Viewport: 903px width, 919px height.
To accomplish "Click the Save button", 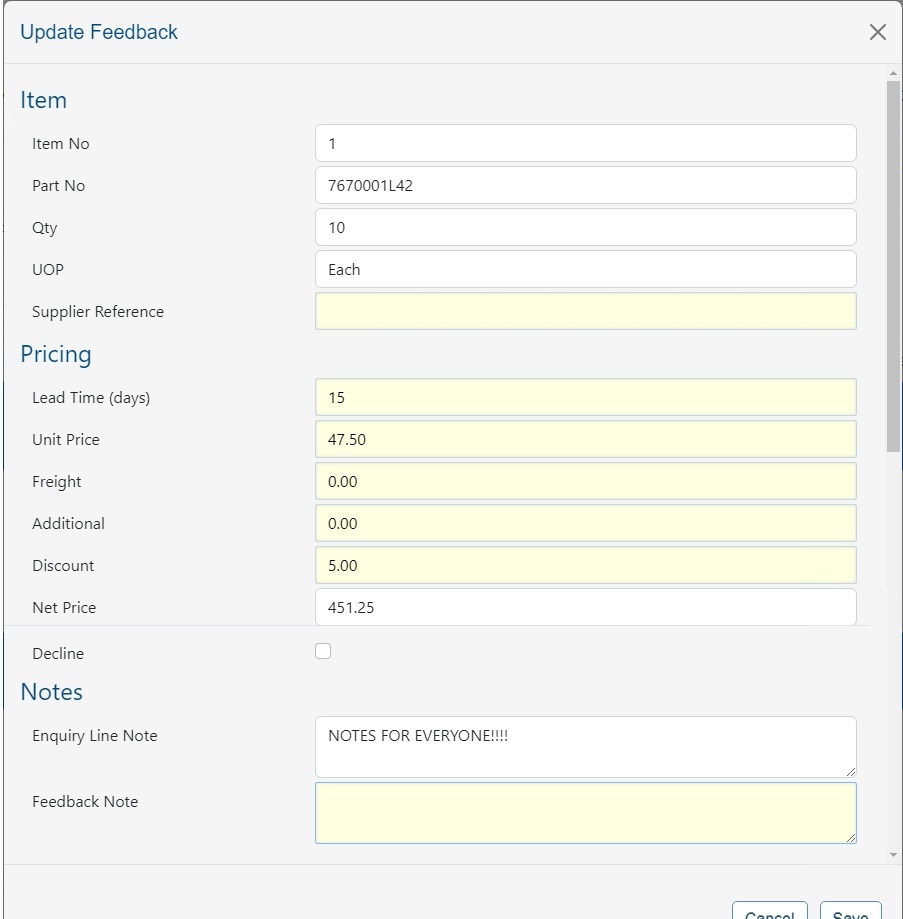I will [850, 912].
